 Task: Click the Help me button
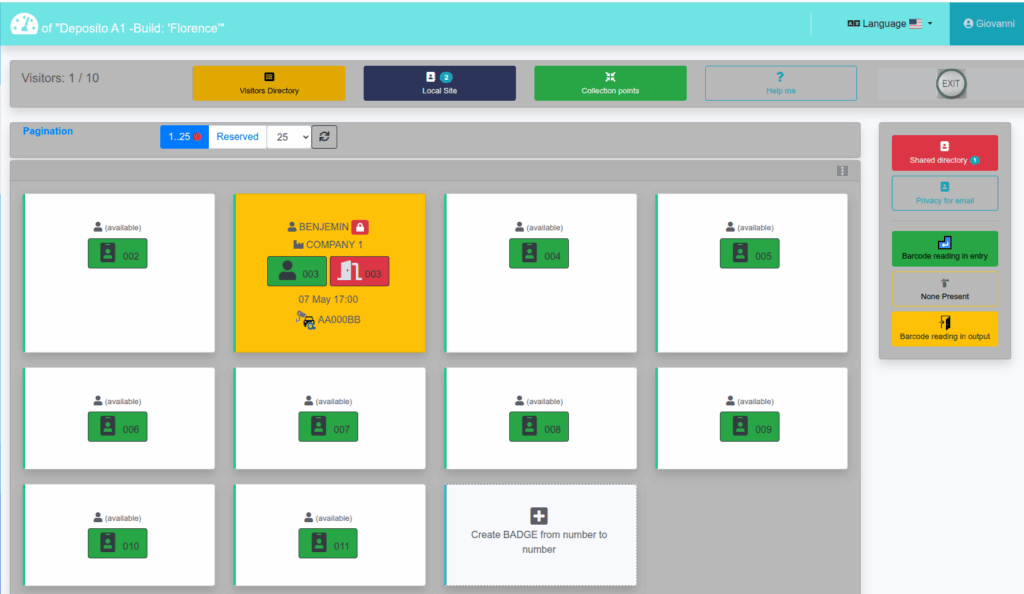[x=780, y=83]
